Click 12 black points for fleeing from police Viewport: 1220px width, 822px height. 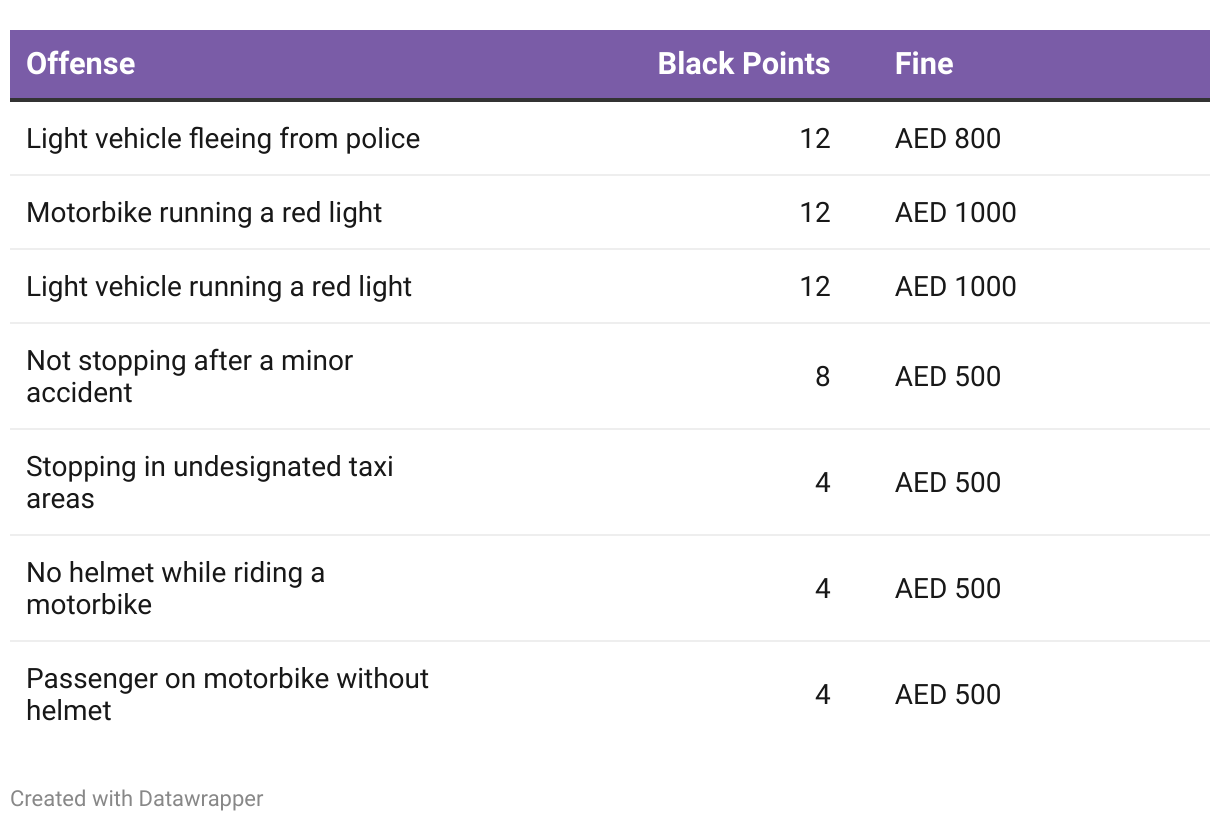pos(815,138)
